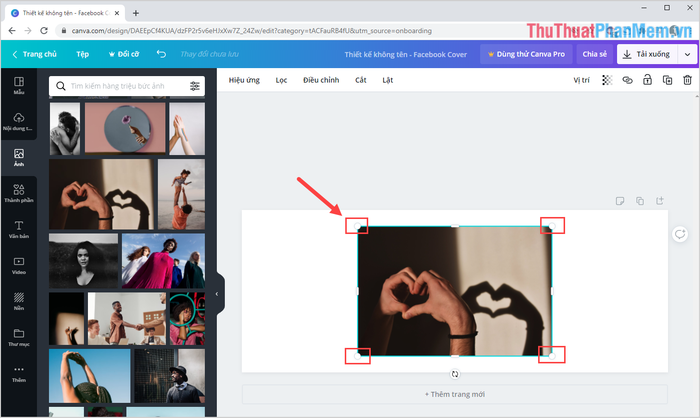The image size is (700, 418).
Task: Click the page notes icon above canvas
Action: 620,201
